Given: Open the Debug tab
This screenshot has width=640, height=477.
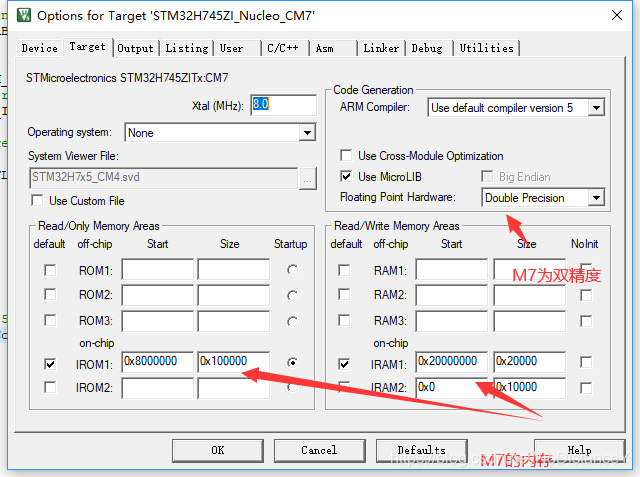Looking at the screenshot, I should point(426,48).
